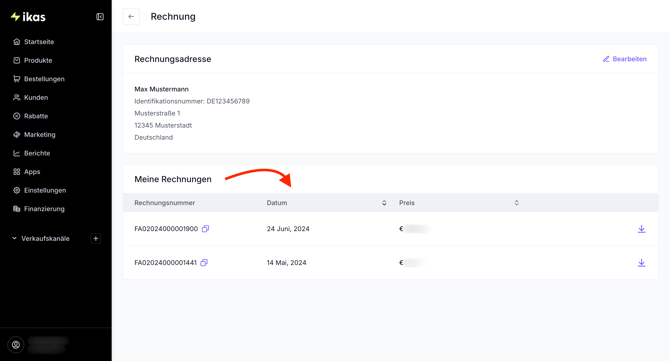Click the Rechnungsnummer column header
The image size is (670, 361).
pos(165,203)
